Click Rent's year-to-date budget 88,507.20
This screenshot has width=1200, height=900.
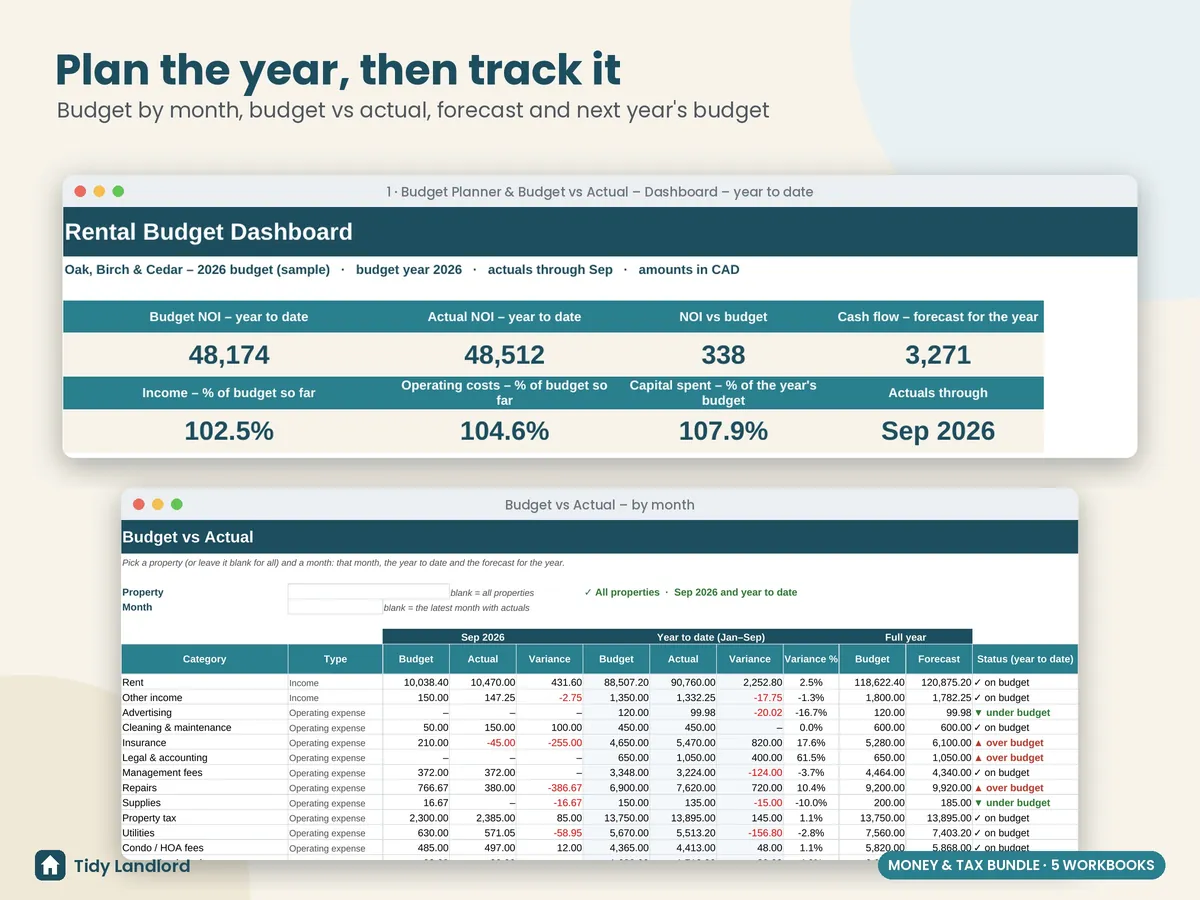(616, 682)
